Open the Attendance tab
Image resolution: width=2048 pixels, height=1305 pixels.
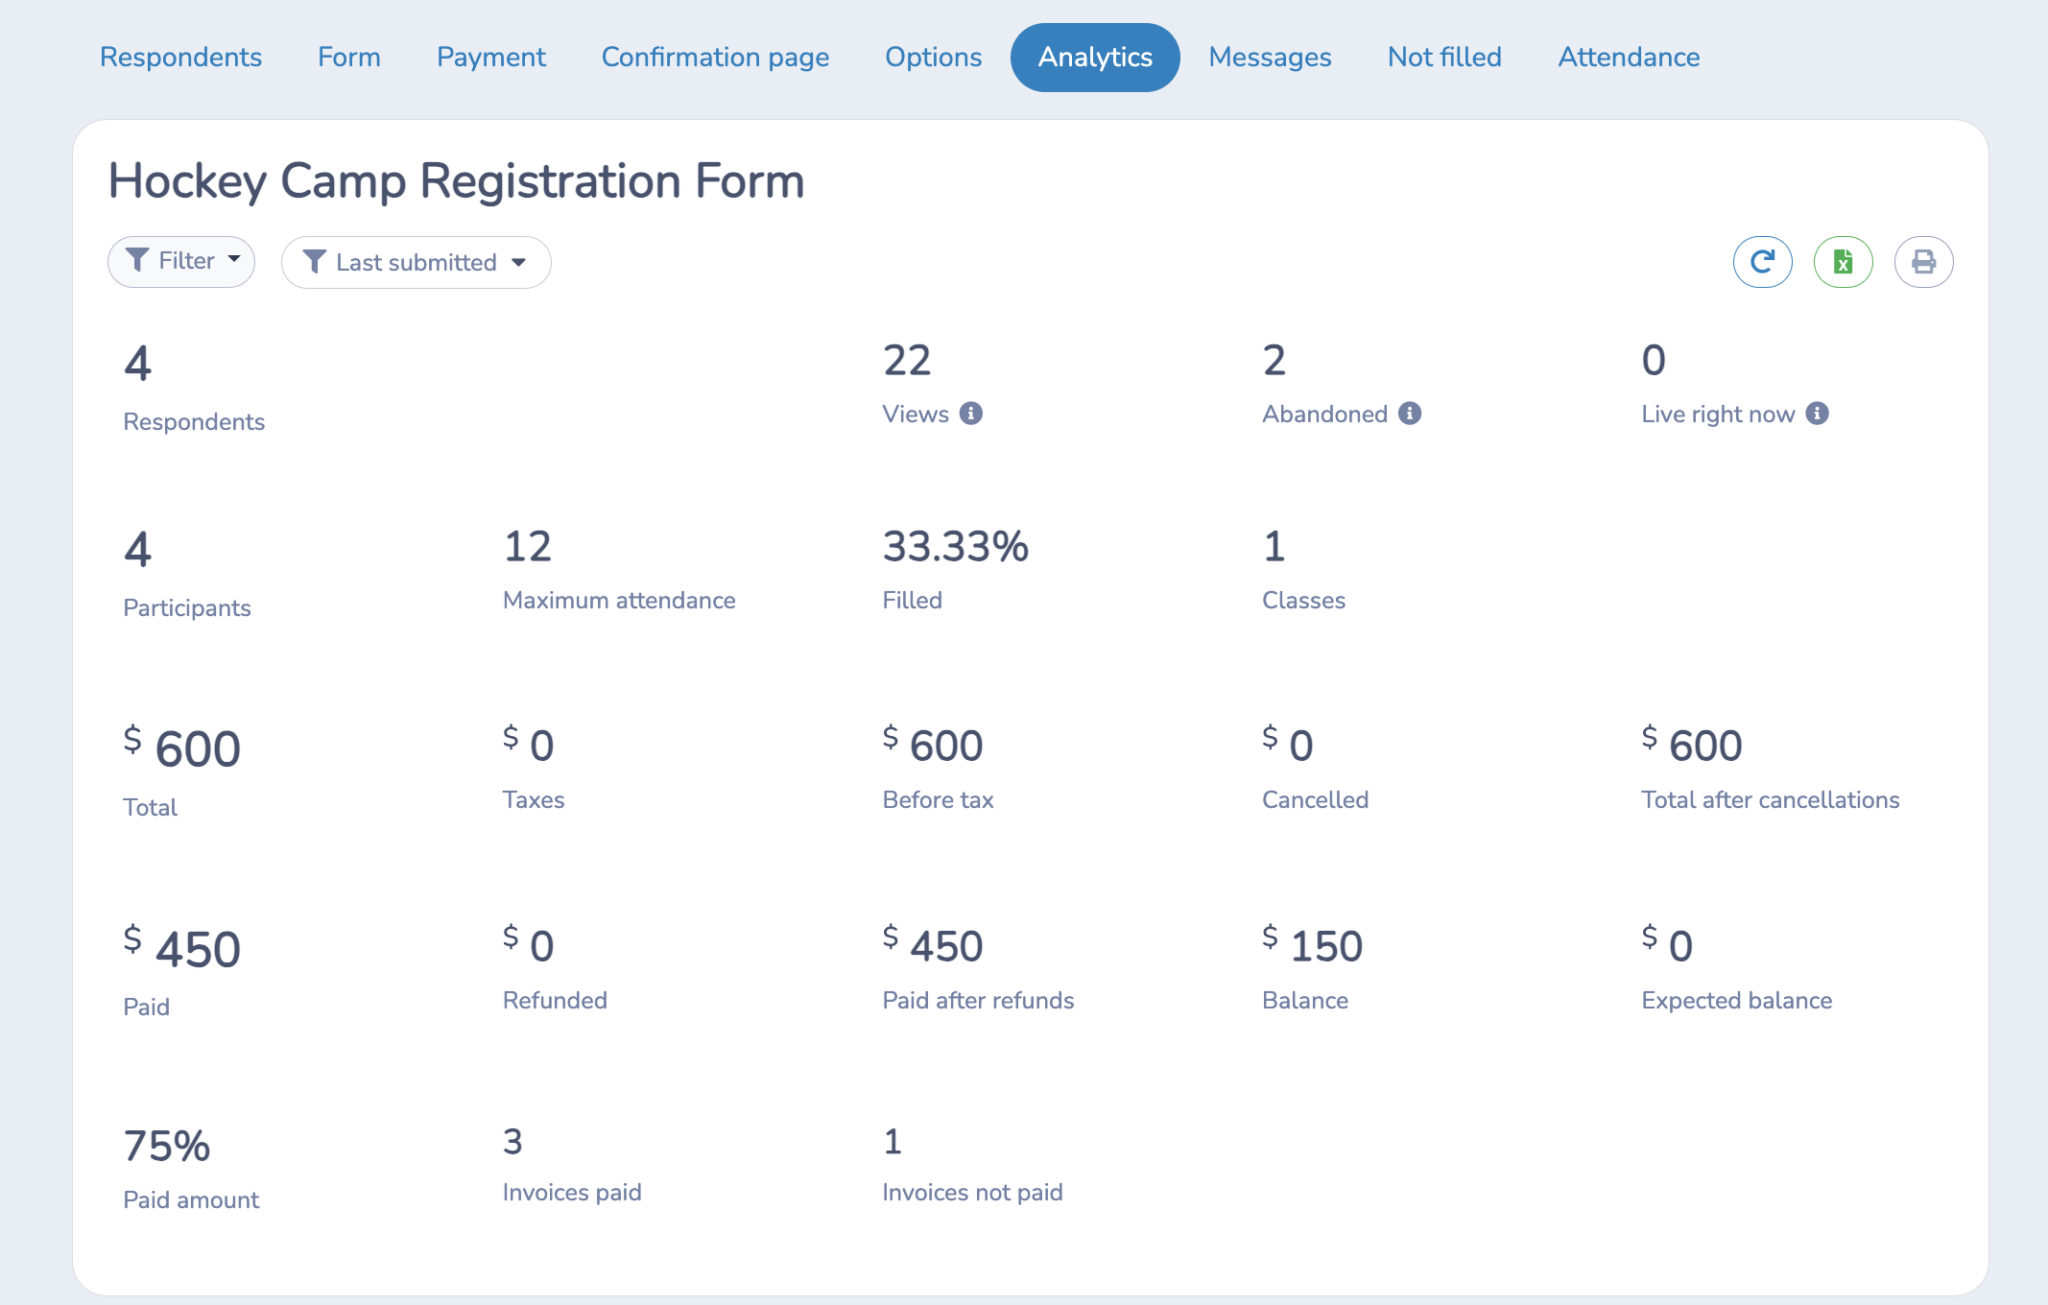1629,57
